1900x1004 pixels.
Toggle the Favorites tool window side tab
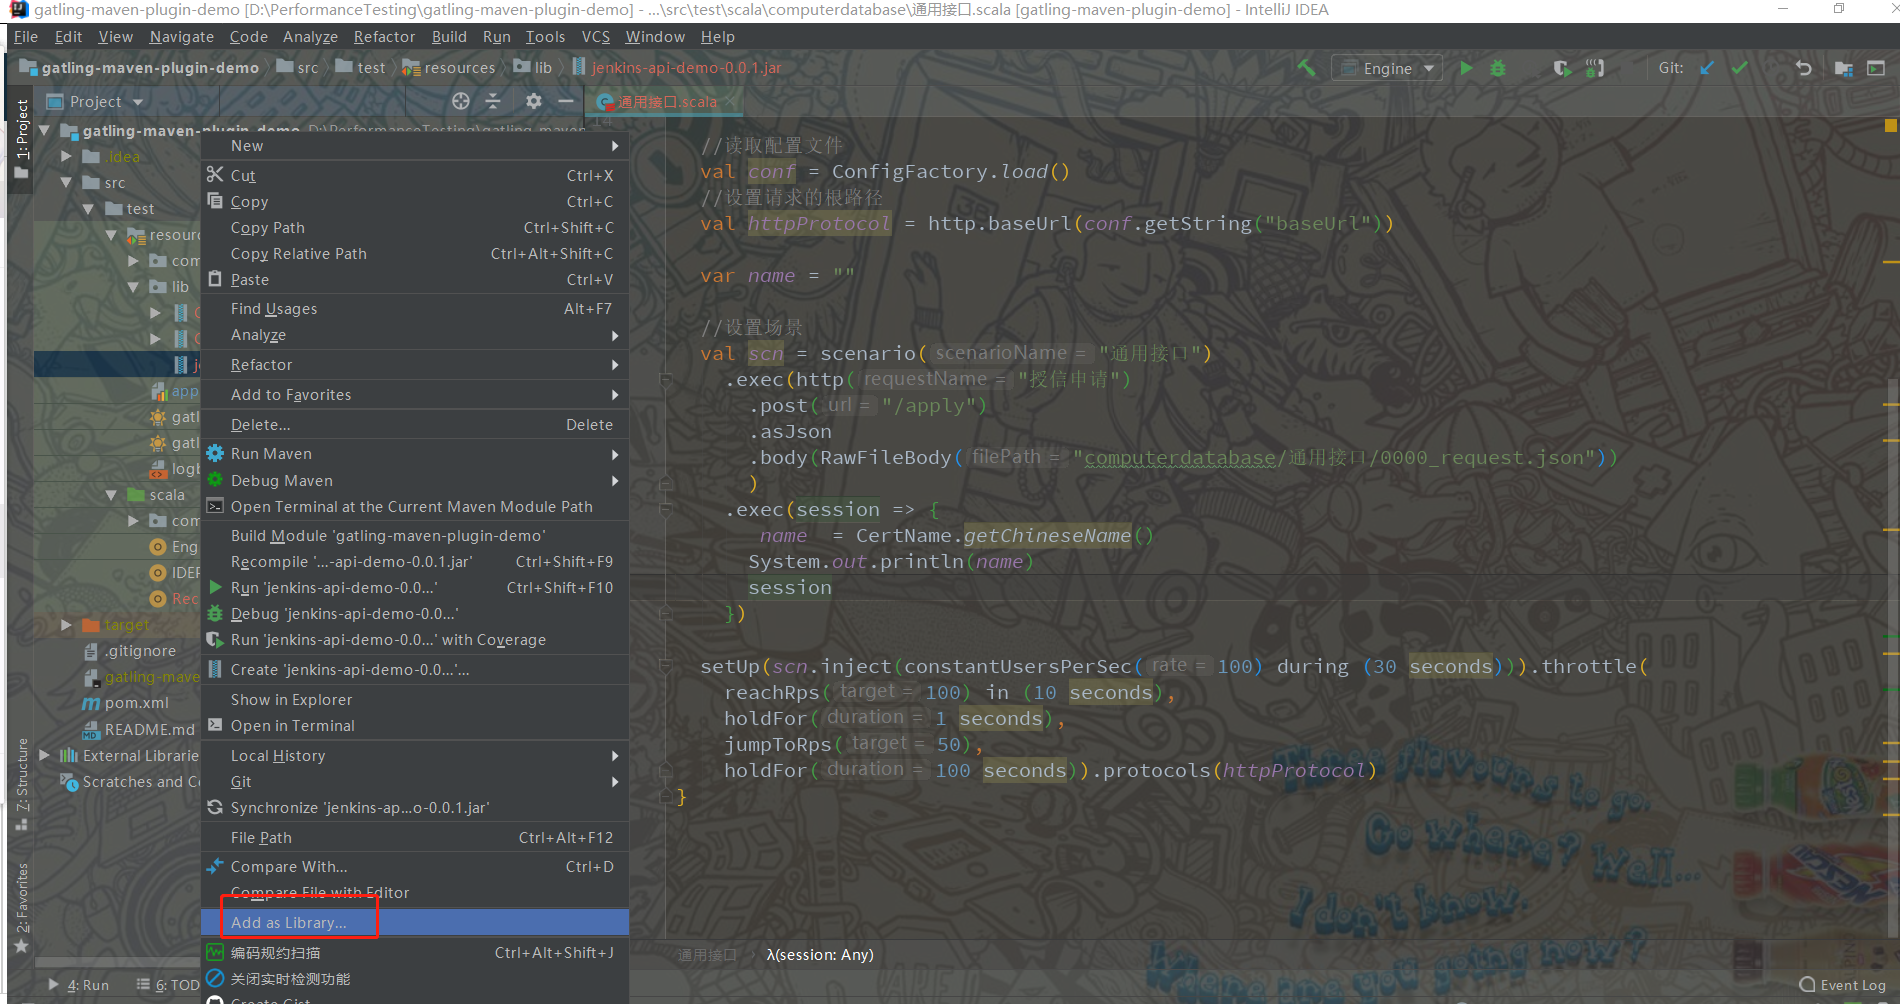22,900
